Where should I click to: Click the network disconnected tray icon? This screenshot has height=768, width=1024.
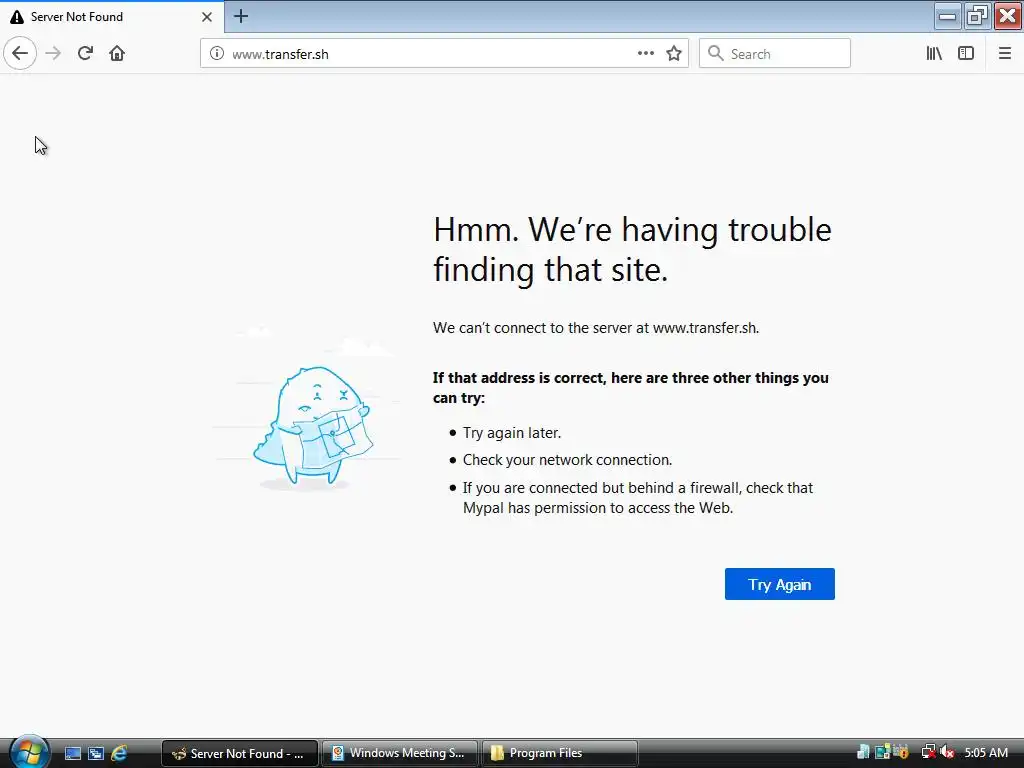point(928,753)
